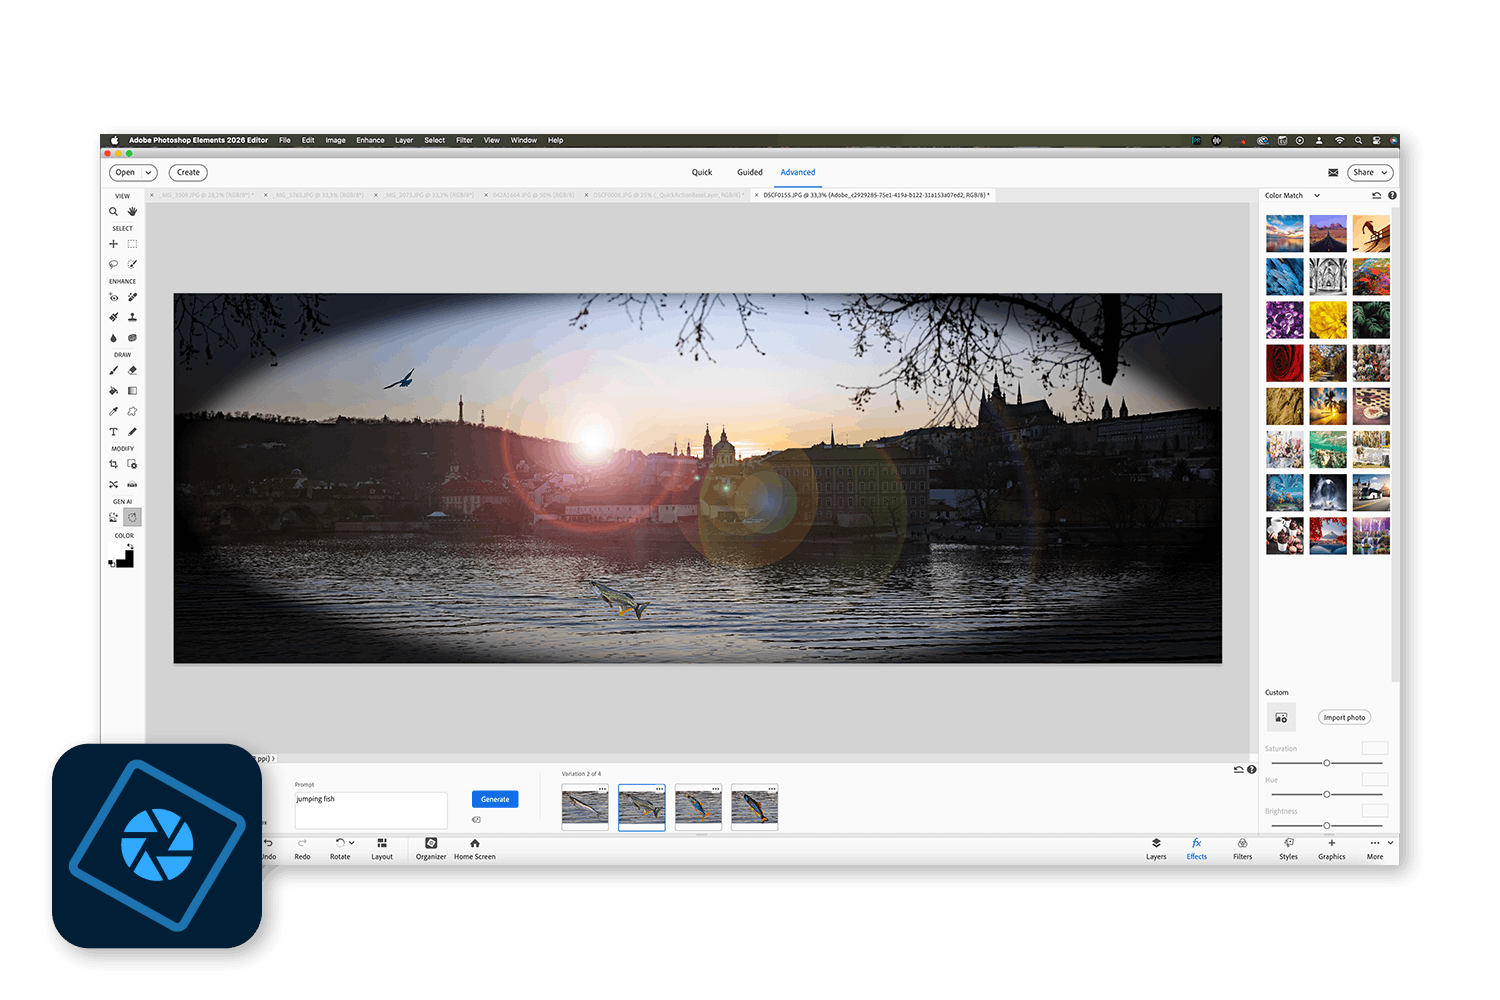Open the Organizer
Screen dimensions: 1500x1000
(431, 848)
